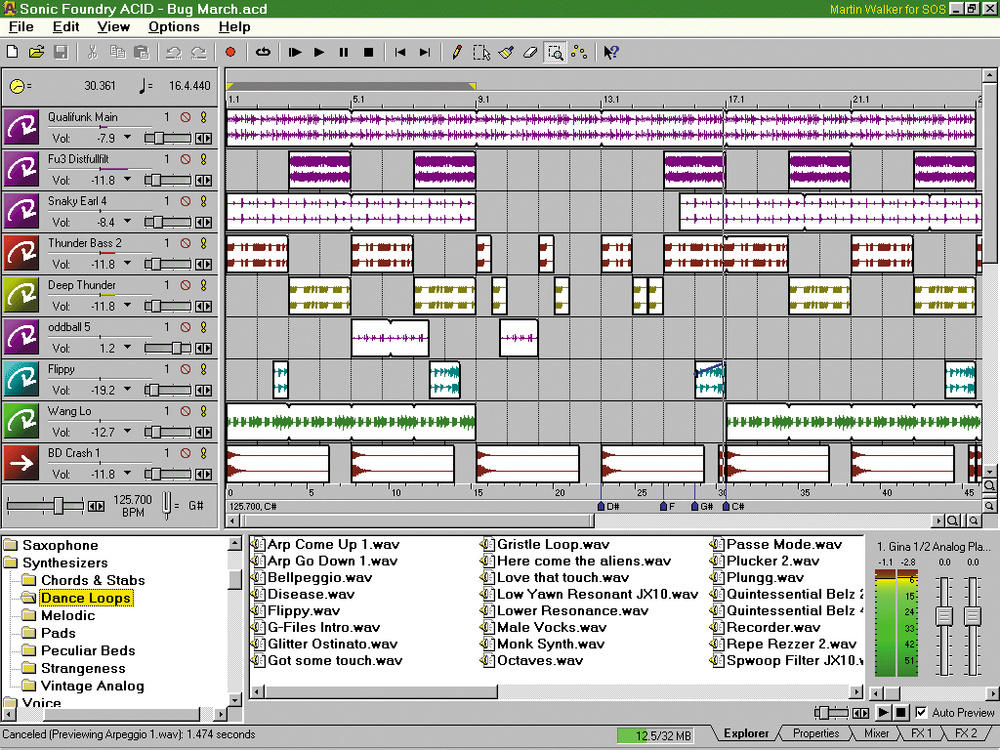Solo the Snaky Earl 4 track
The height and width of the screenshot is (750, 1000).
(204, 202)
